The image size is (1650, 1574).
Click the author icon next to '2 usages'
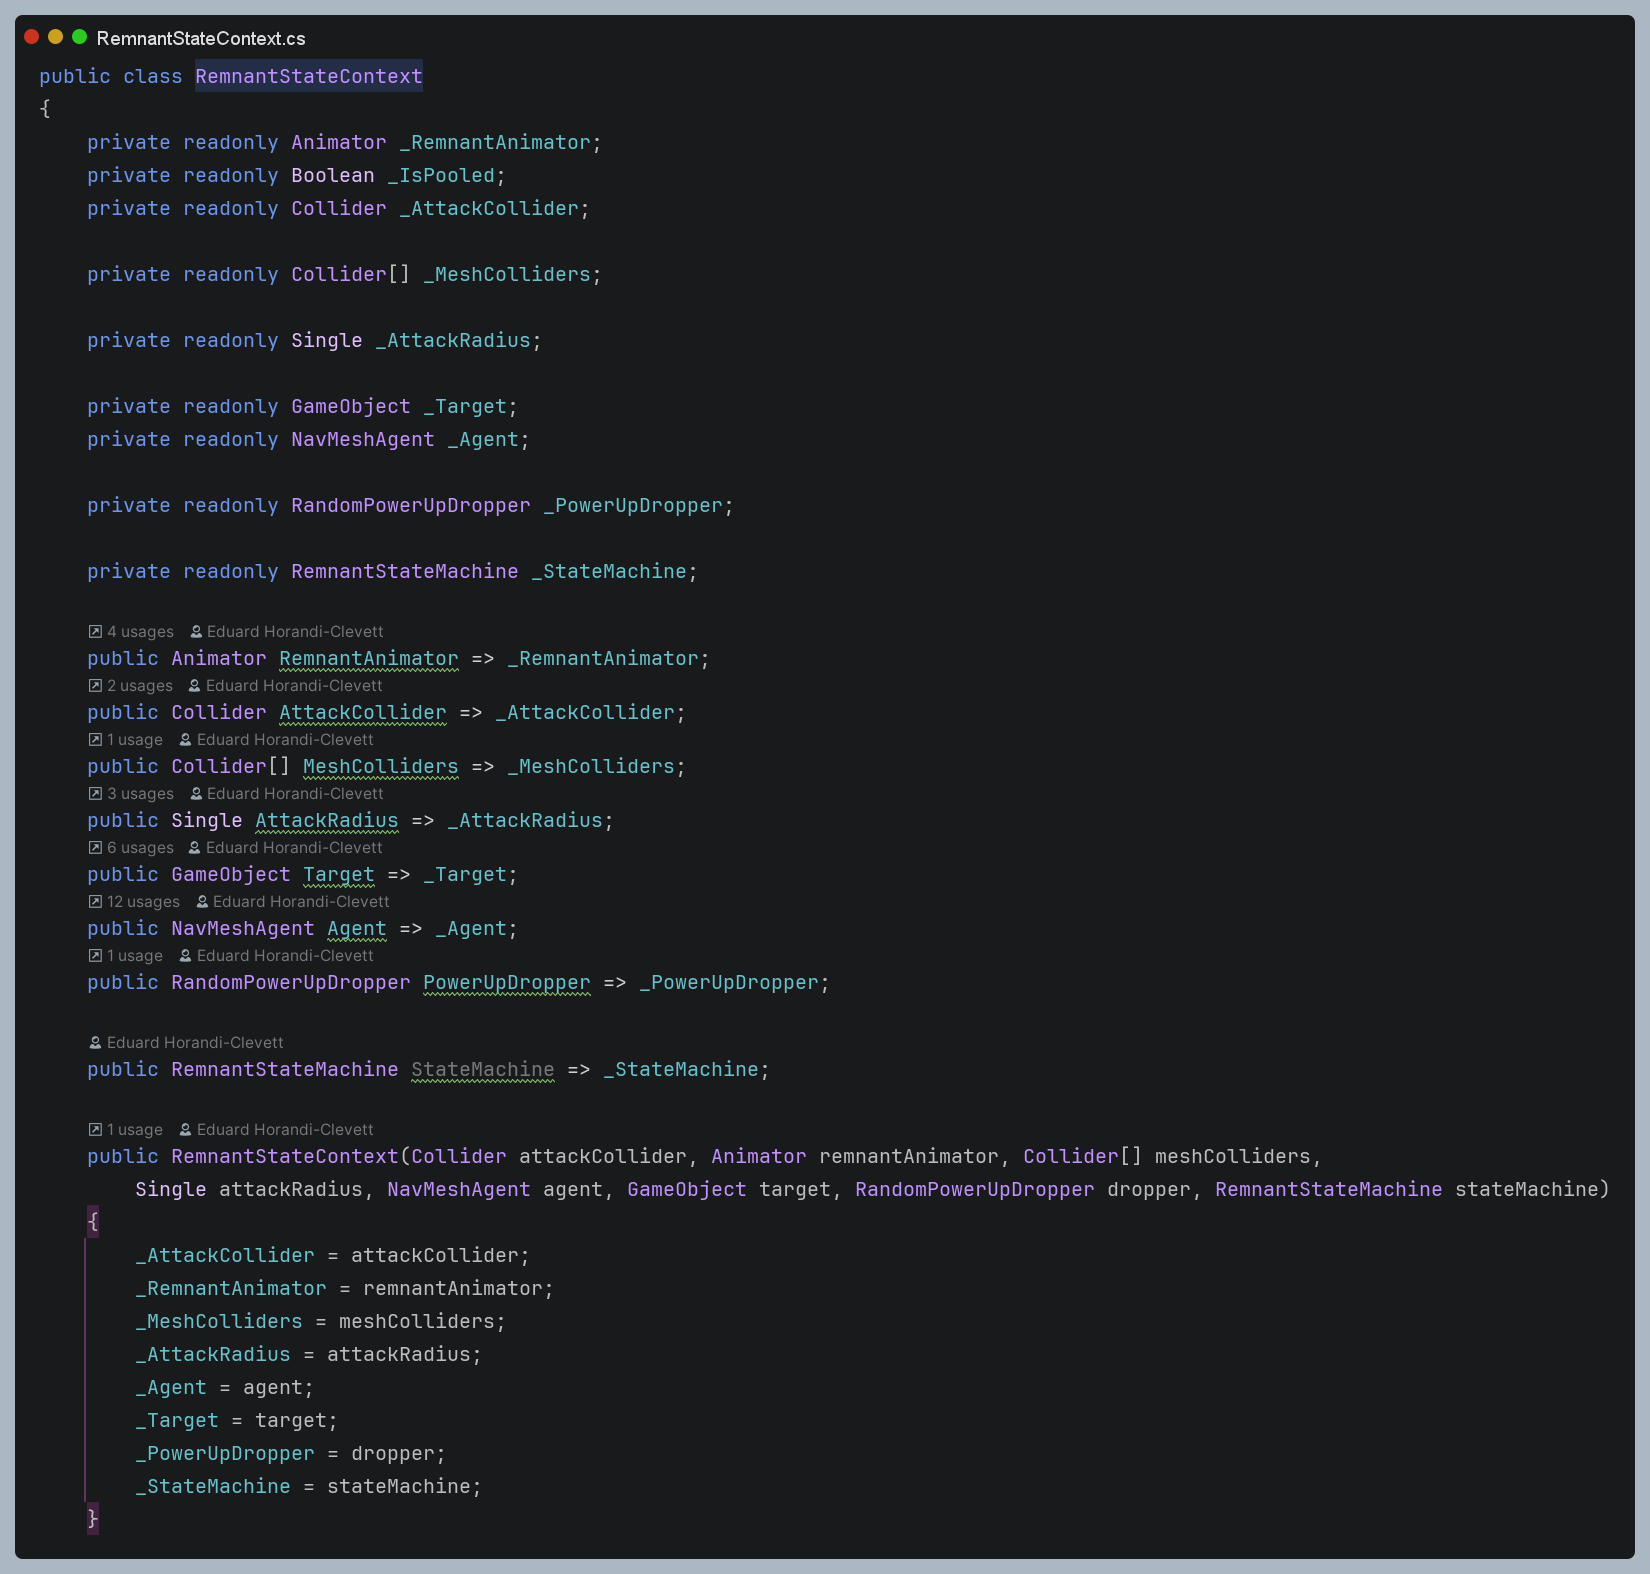[195, 686]
